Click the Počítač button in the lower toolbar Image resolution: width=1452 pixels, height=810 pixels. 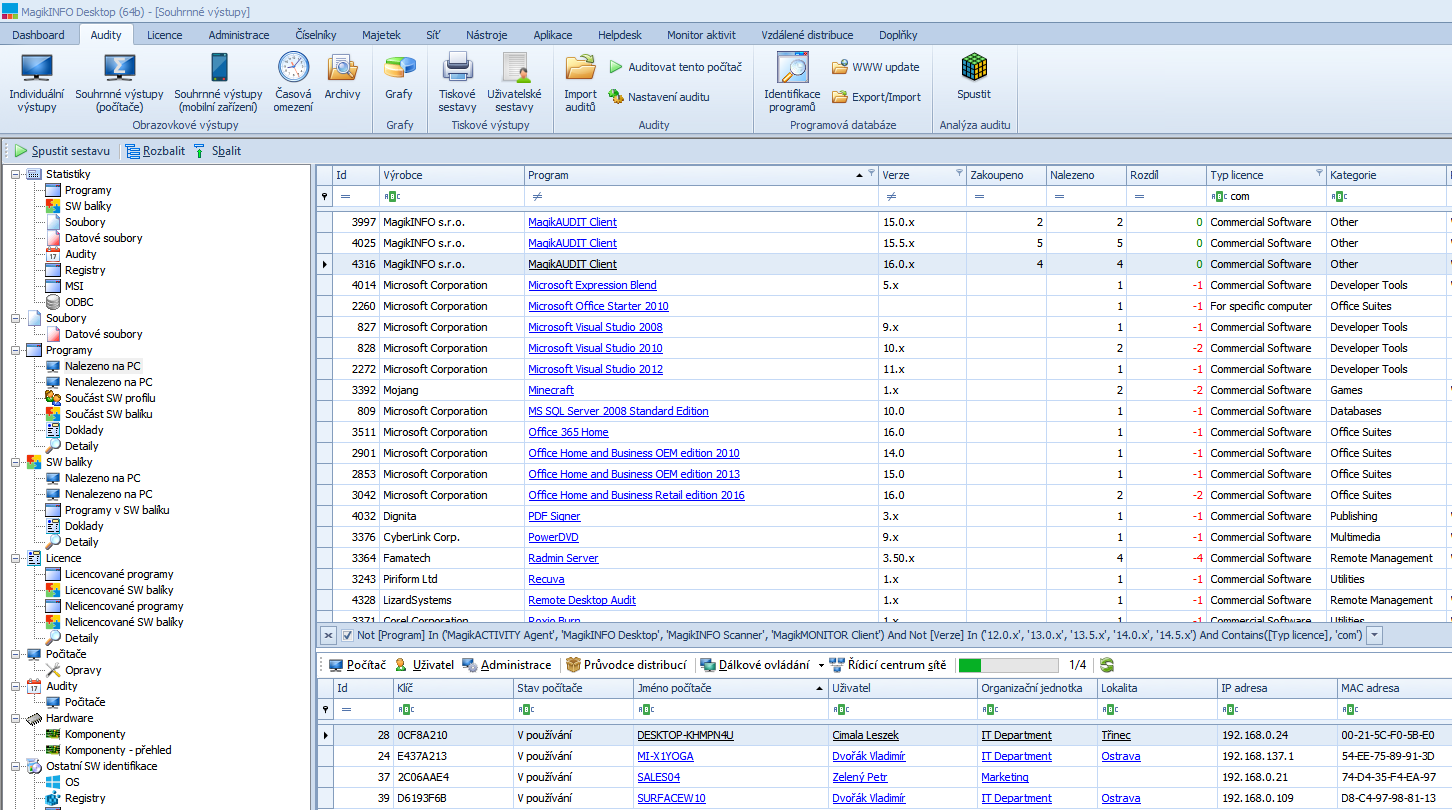(x=357, y=665)
